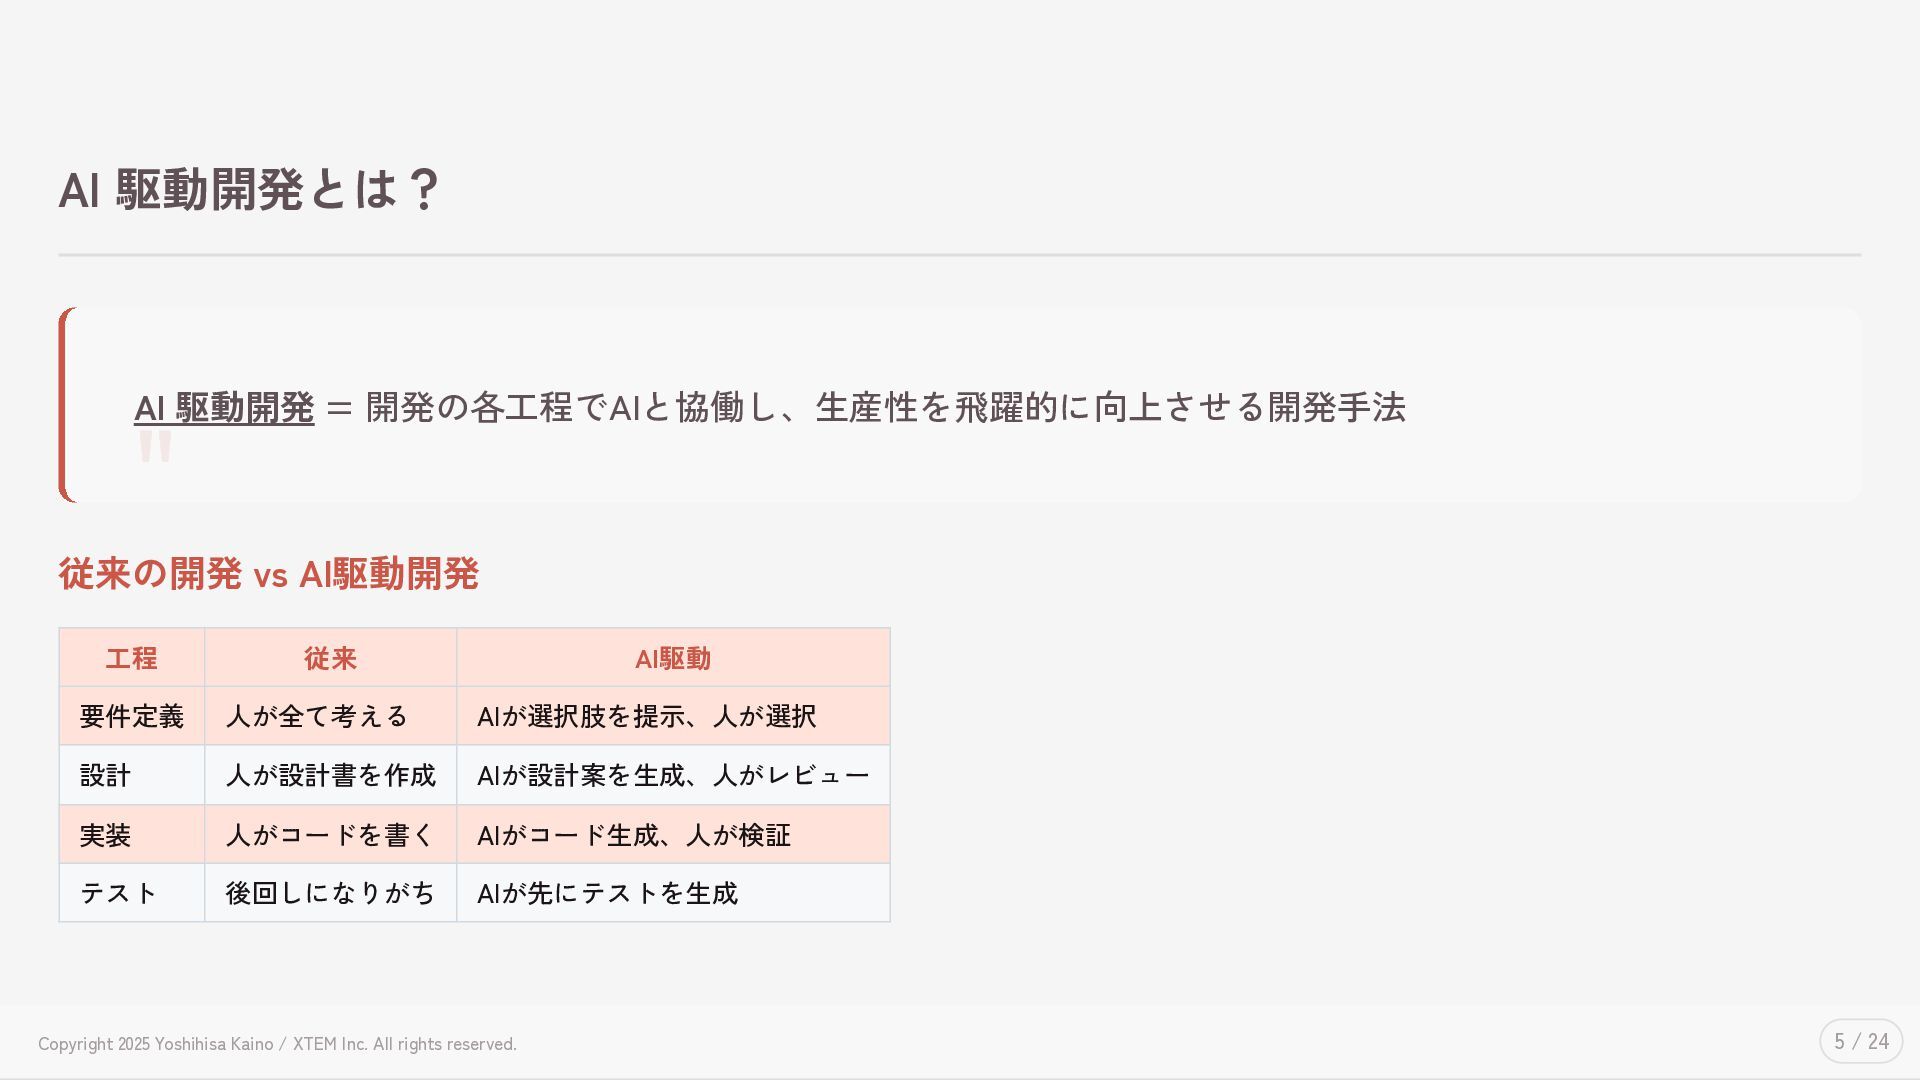This screenshot has height=1080, width=1920.
Task: Click the cell 後回しになりがち
Action: (330, 893)
